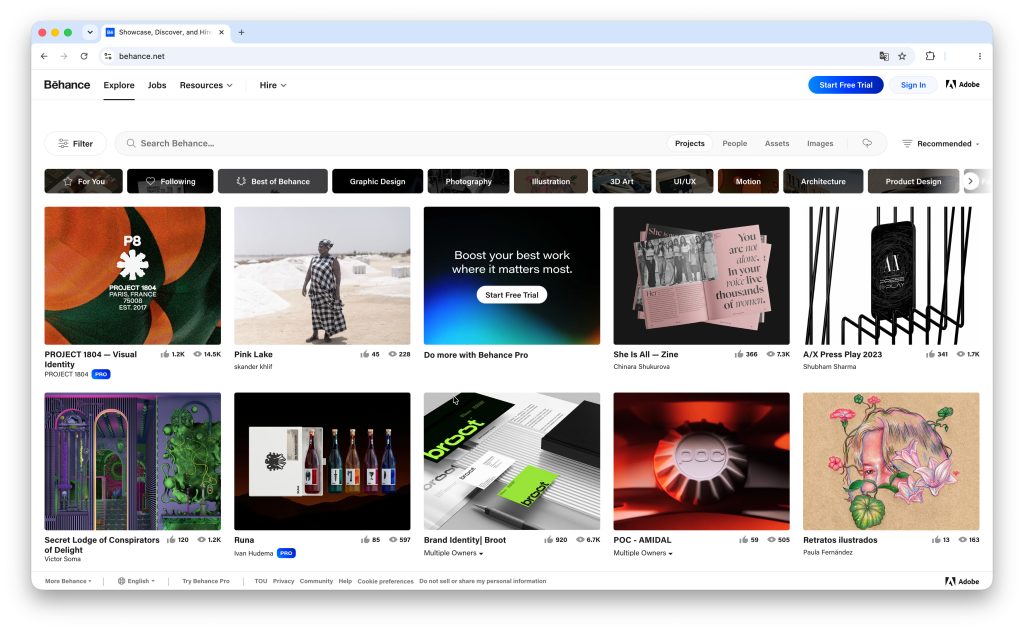This screenshot has width=1024, height=631.
Task: Open the More Behance footer dropdown
Action: [x=68, y=581]
